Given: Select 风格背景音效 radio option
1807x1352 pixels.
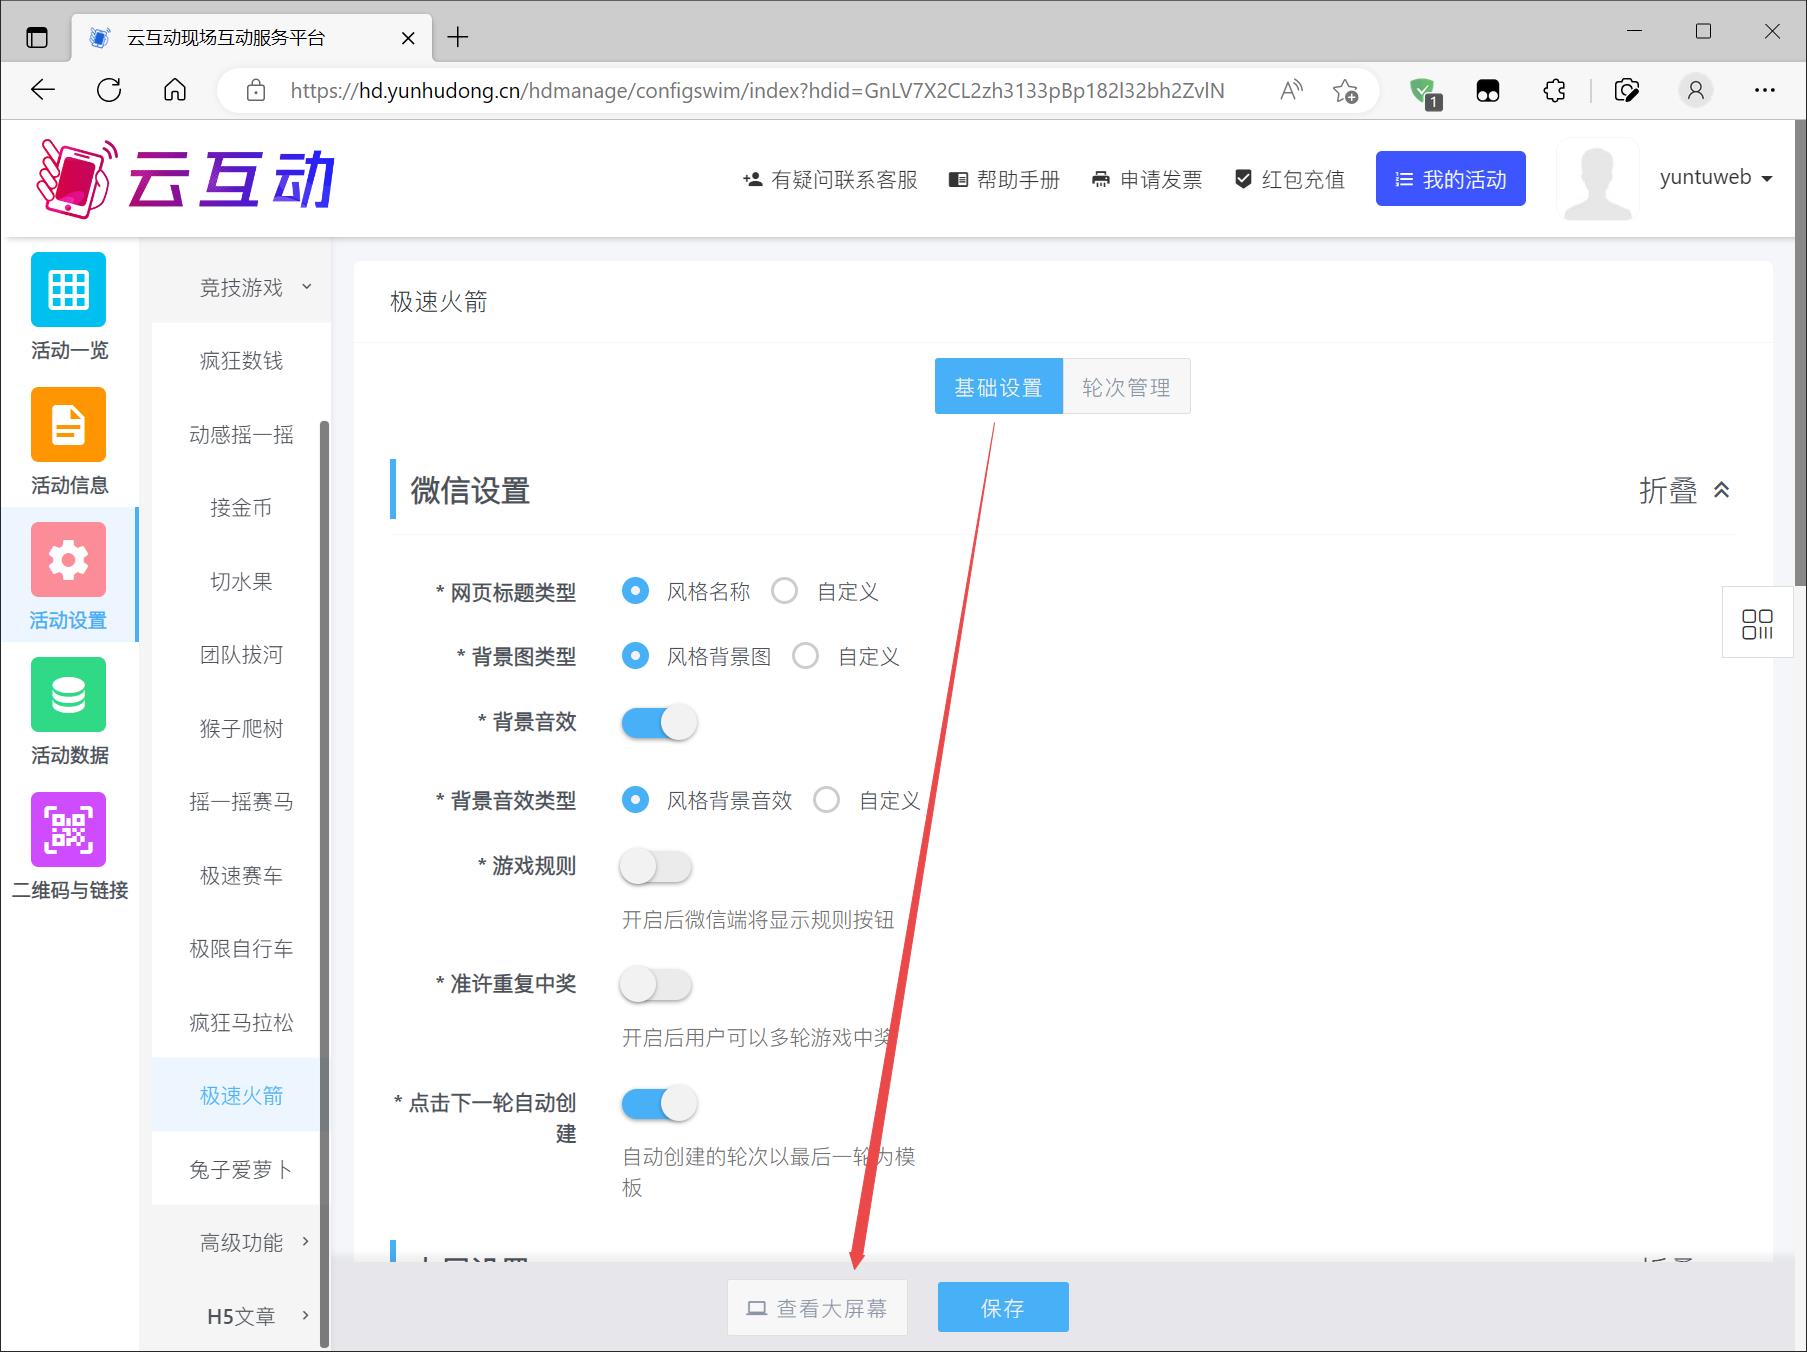Looking at the screenshot, I should (x=635, y=800).
